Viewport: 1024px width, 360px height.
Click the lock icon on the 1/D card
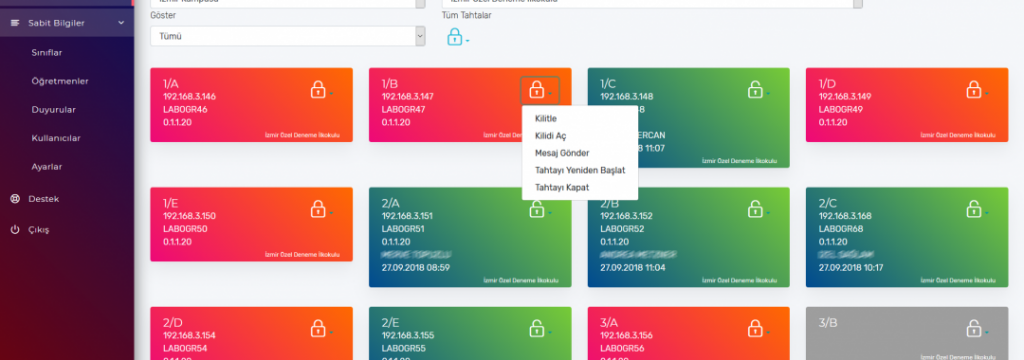pos(974,89)
